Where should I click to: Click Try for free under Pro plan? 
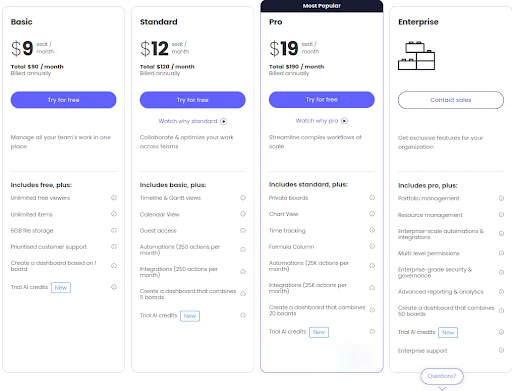click(x=322, y=100)
